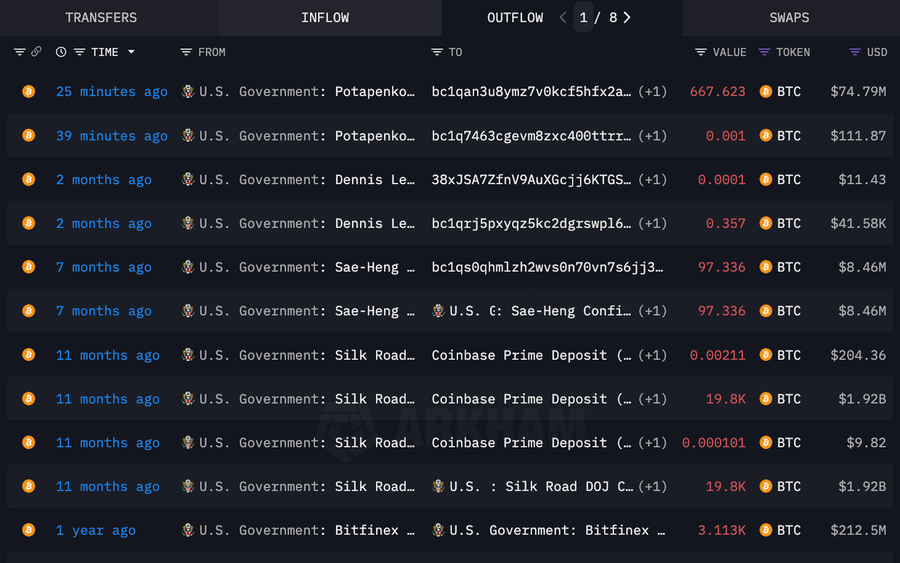
Task: Click BTC token icon on the $74.79M row
Action: coord(765,91)
